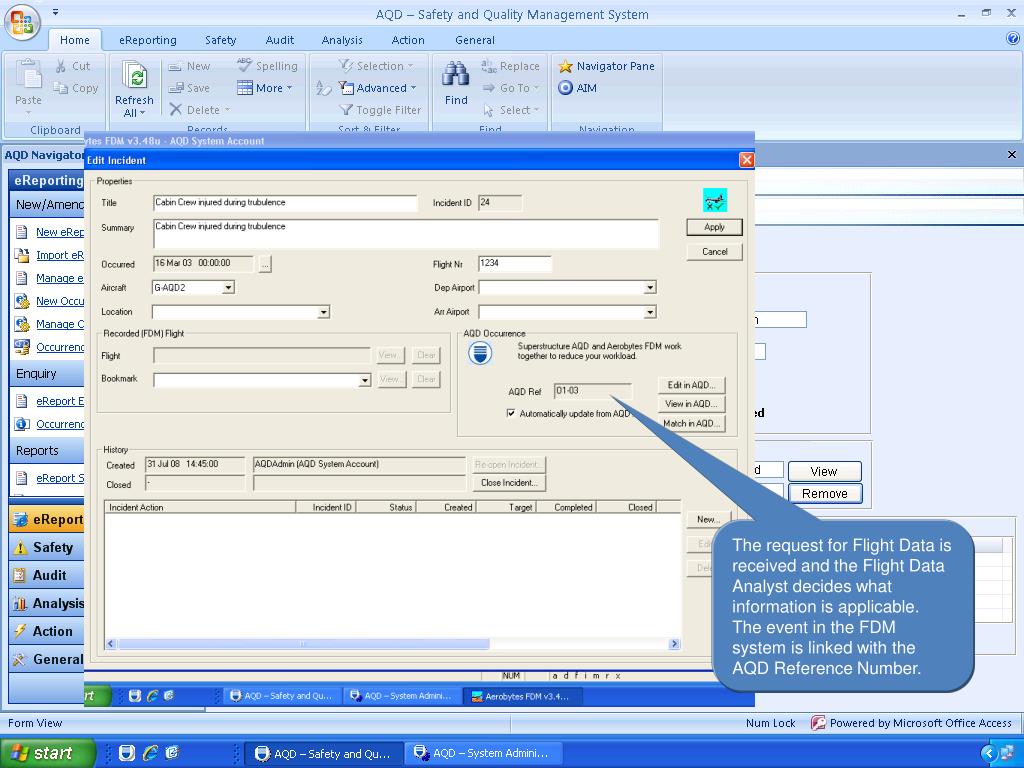Click the AQD Occurrence shield icon
The width and height of the screenshot is (1024, 768).
pos(480,353)
